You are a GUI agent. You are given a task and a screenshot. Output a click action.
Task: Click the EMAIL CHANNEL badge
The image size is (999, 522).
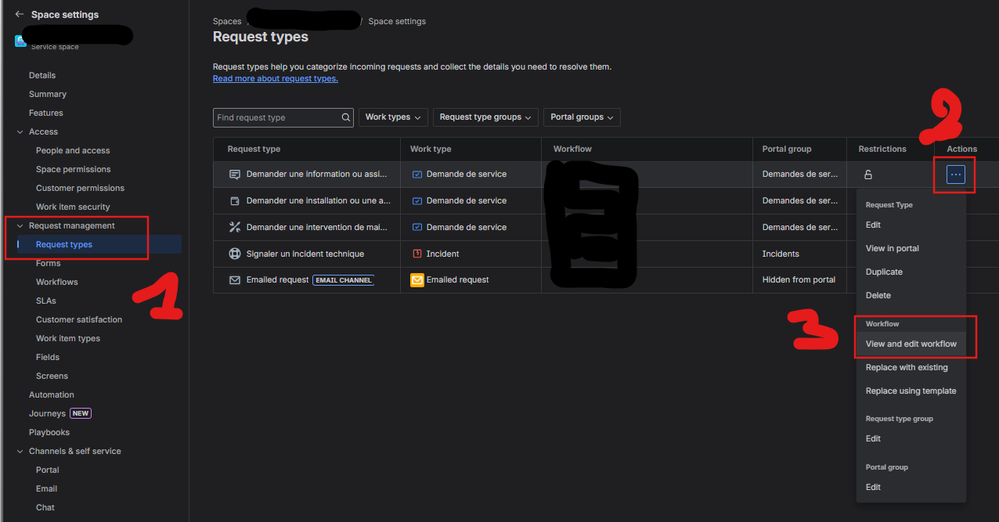(343, 280)
